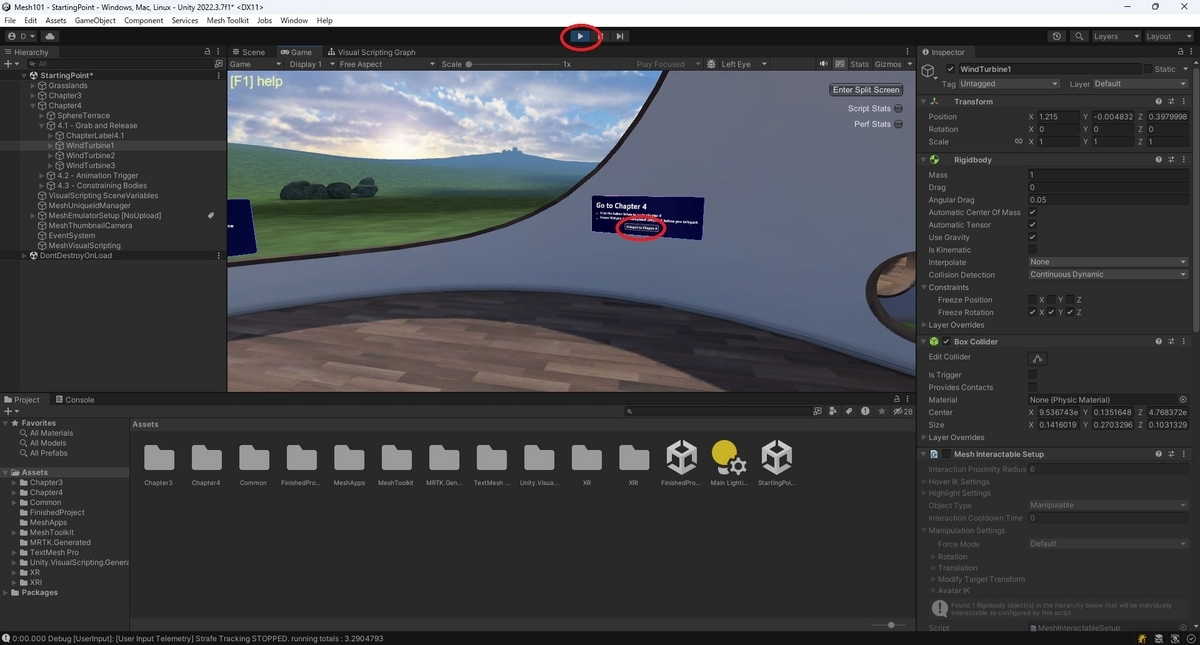Viewport: 1200px width, 645px height.
Task: Click the Step frame button
Action: 620,36
